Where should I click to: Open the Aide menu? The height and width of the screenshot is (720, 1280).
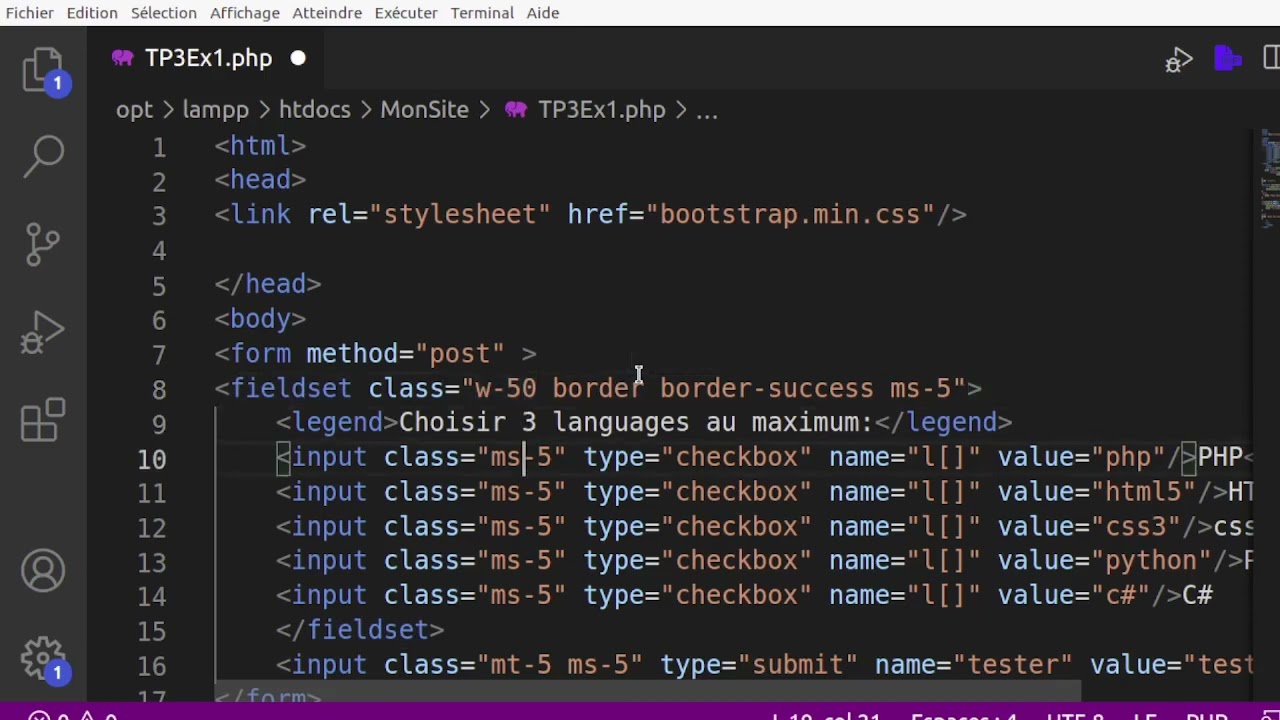[543, 13]
